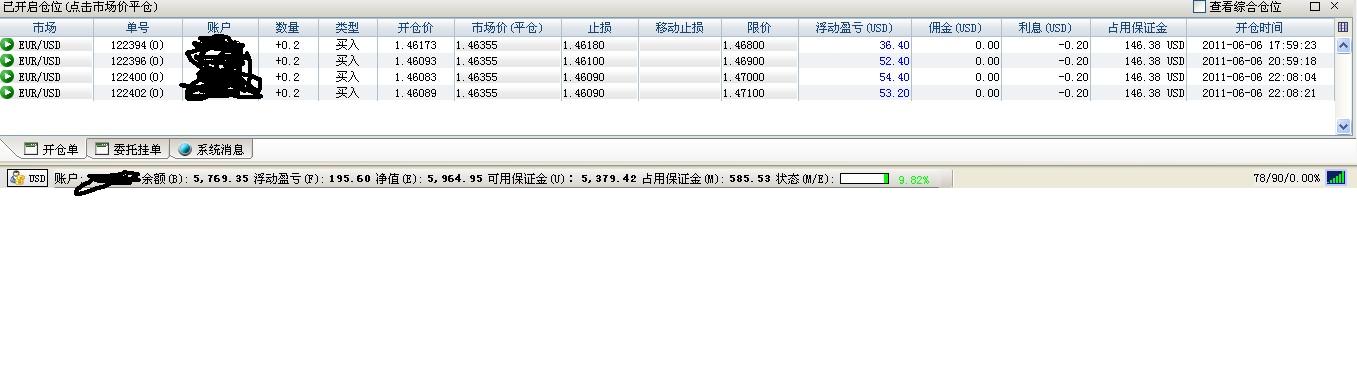Screen dimensions: 1357x384
Task: Click the 佣金(USD) column header
Action: (x=956, y=28)
